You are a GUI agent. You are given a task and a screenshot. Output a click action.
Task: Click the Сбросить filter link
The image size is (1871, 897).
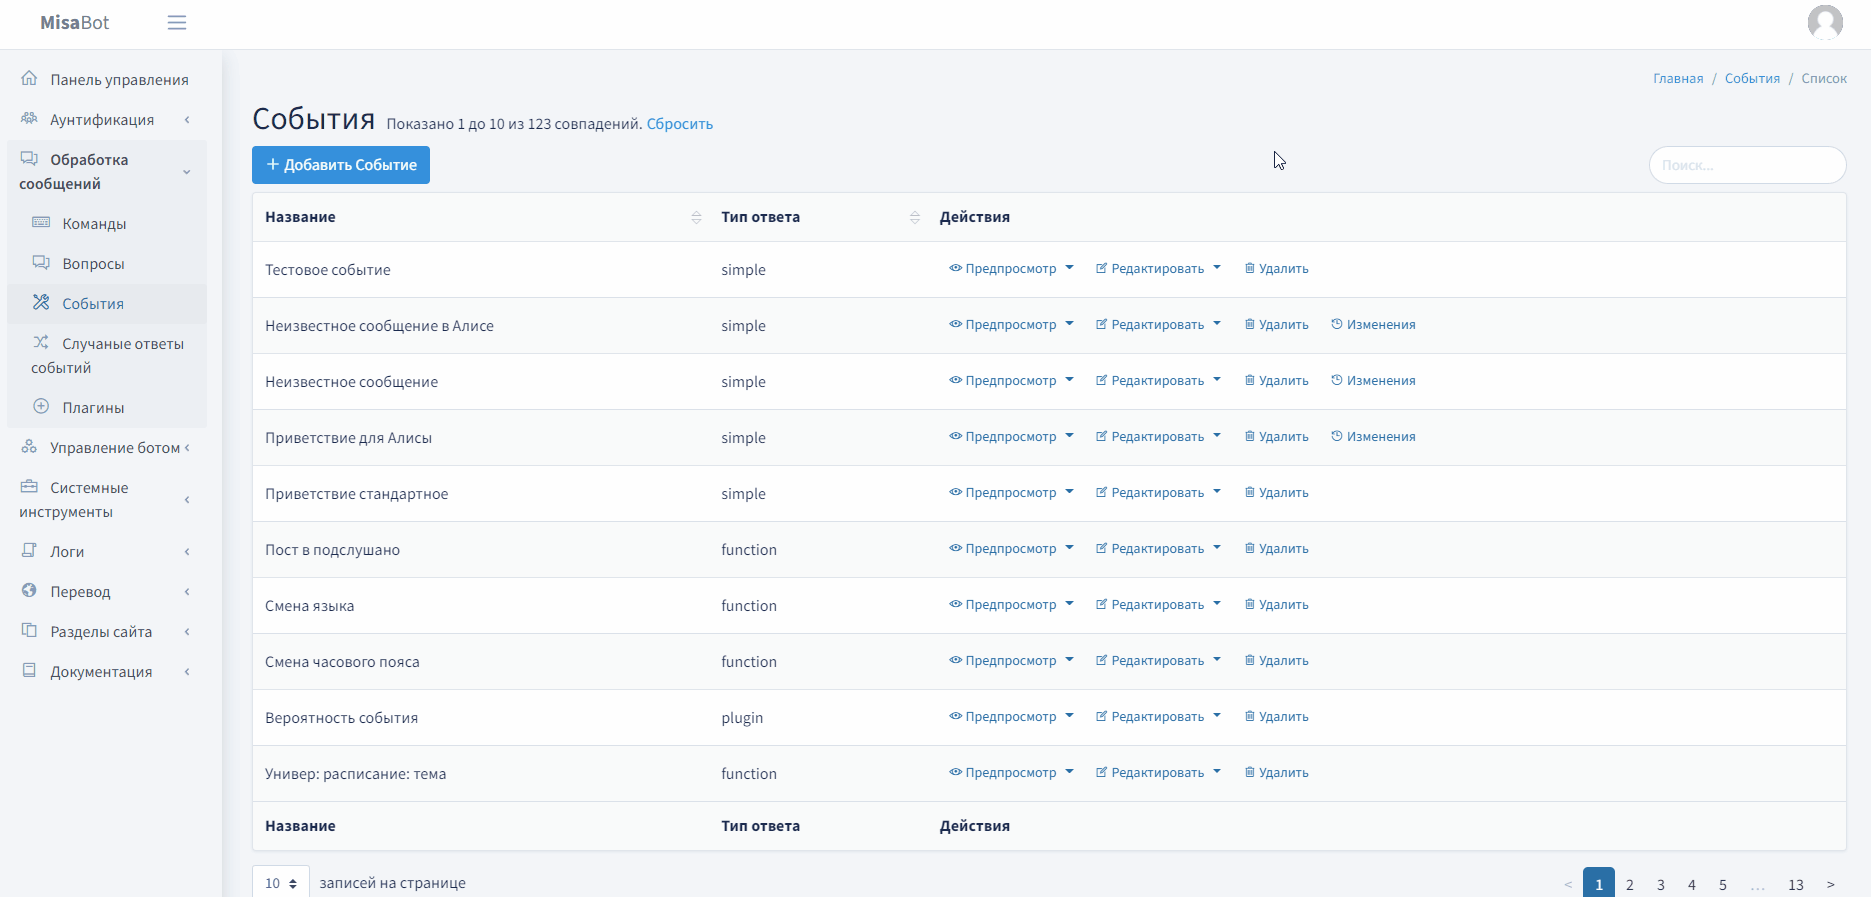click(x=680, y=124)
